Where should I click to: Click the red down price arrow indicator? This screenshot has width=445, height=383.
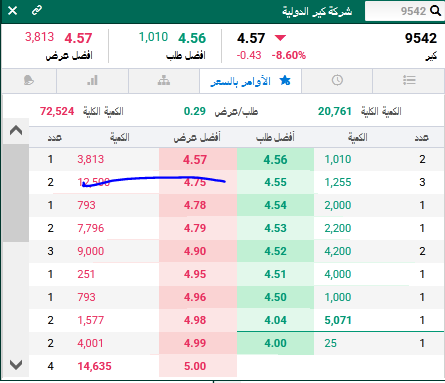pyautogui.click(x=280, y=38)
